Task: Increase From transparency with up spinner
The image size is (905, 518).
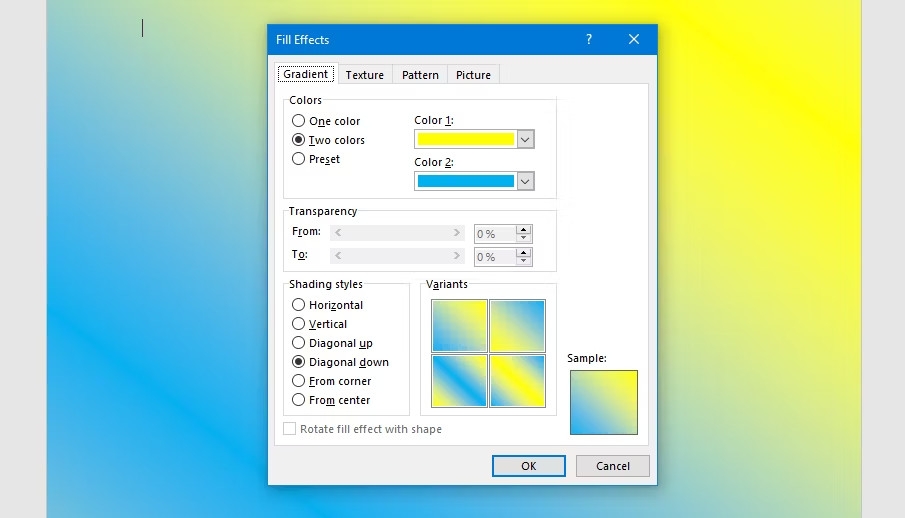Action: pyautogui.click(x=523, y=229)
